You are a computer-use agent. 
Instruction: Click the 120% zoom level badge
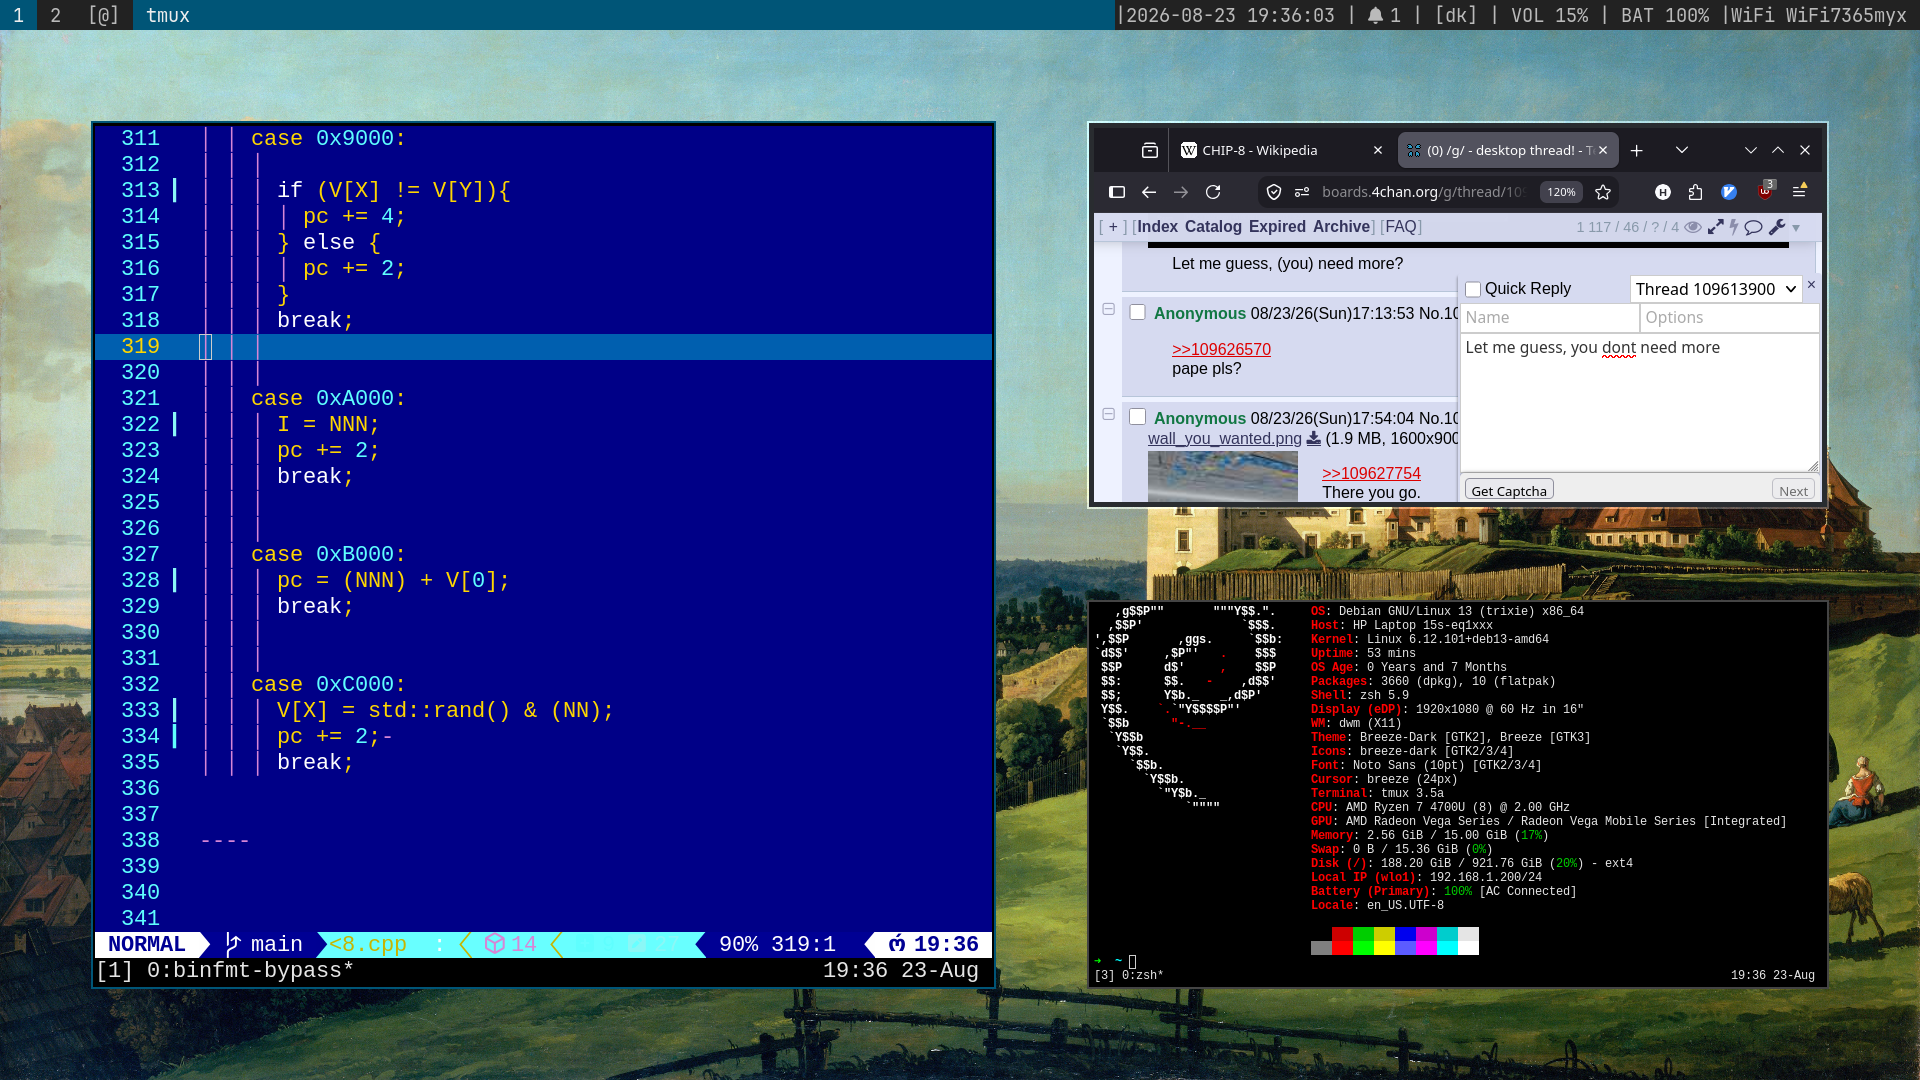1561,192
